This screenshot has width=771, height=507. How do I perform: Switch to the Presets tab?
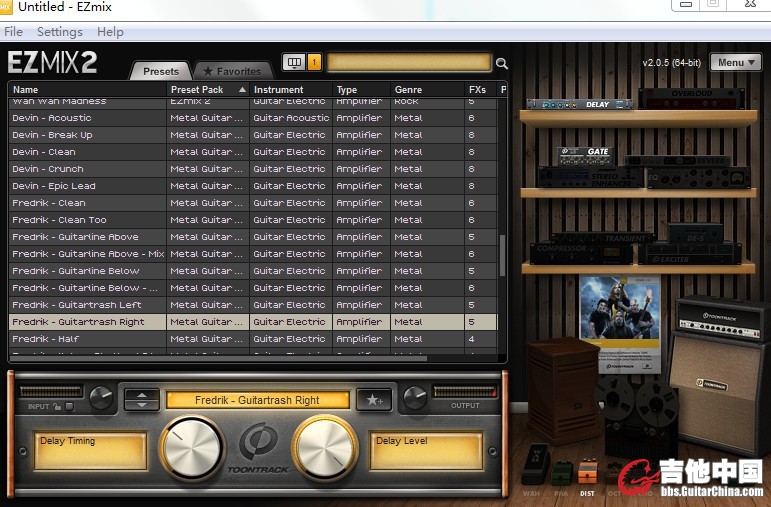[x=161, y=71]
